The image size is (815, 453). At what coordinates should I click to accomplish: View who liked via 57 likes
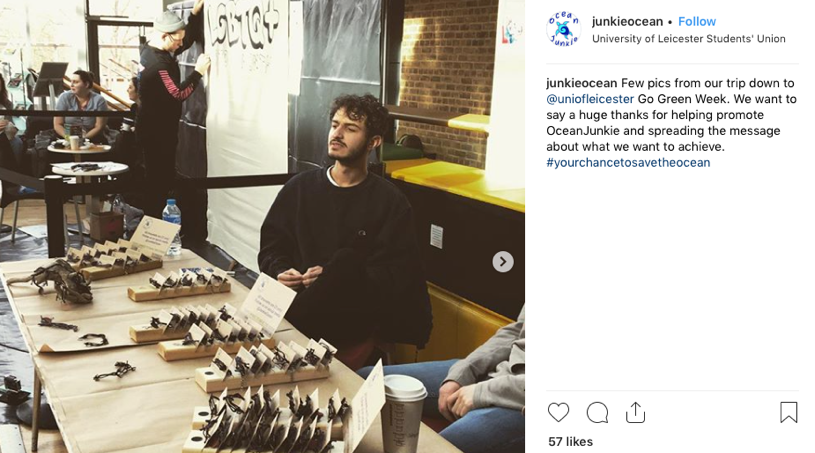pos(570,442)
